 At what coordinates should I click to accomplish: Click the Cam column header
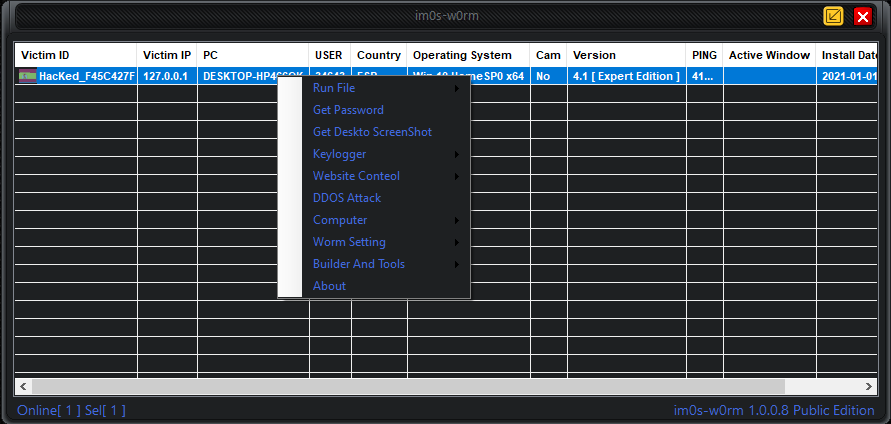click(x=548, y=55)
